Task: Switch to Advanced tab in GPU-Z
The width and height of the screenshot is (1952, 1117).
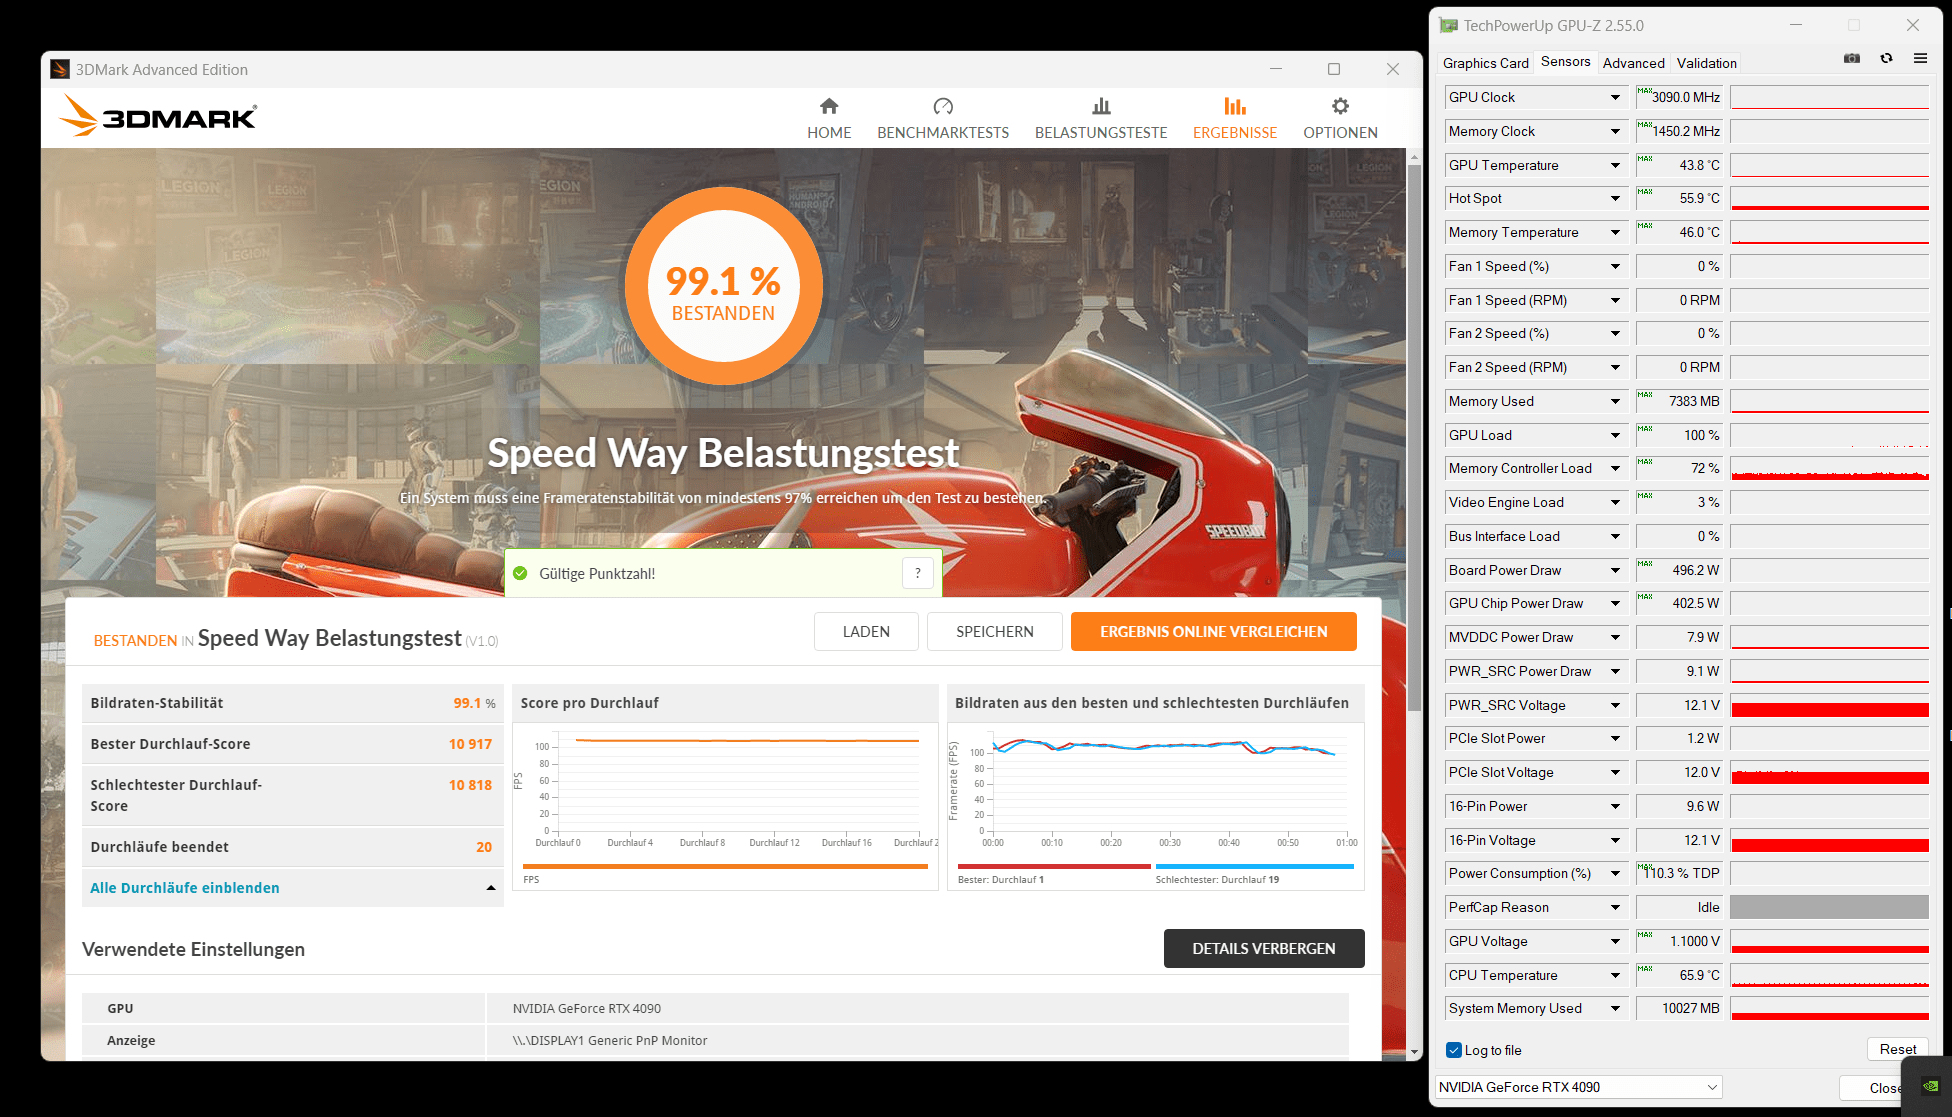Action: click(1633, 63)
